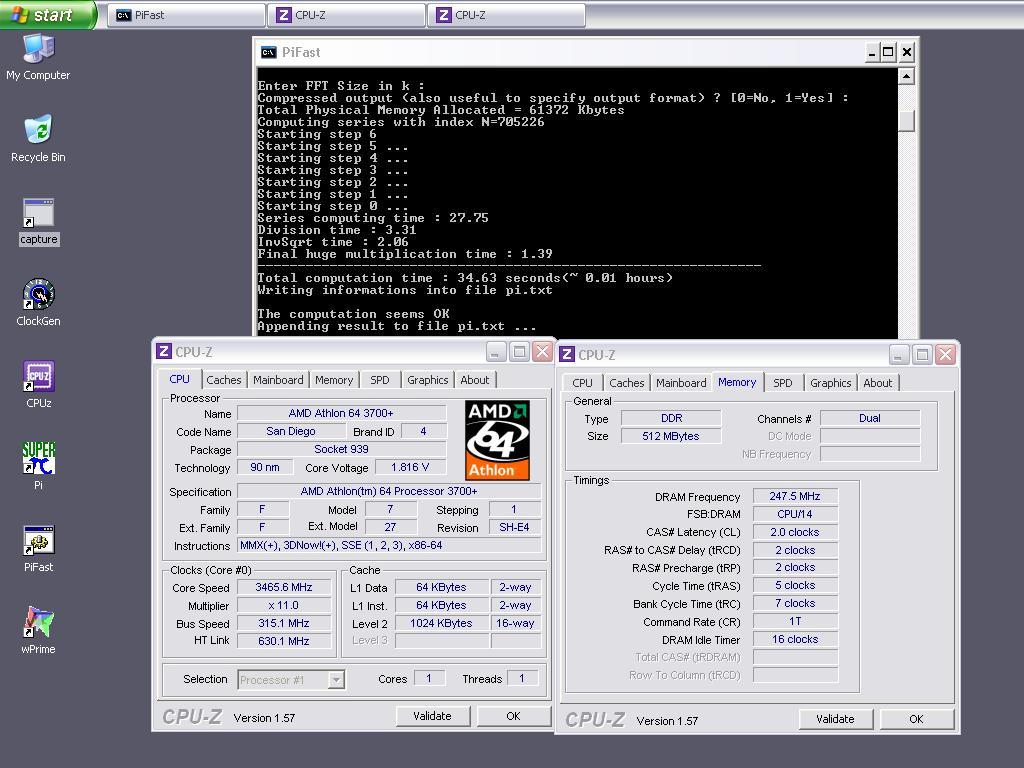Select the capture shortcut icon
This screenshot has height=768, width=1024.
[39, 221]
